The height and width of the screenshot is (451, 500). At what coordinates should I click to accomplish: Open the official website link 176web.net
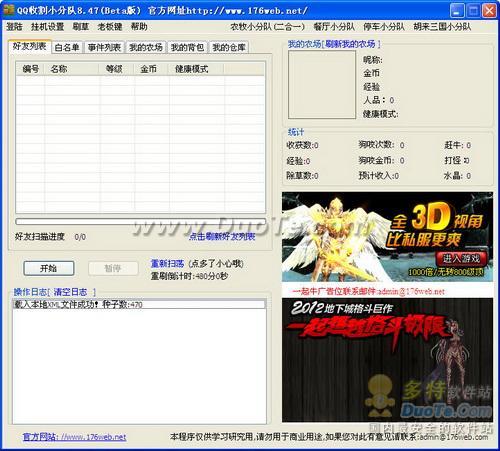pos(75,437)
